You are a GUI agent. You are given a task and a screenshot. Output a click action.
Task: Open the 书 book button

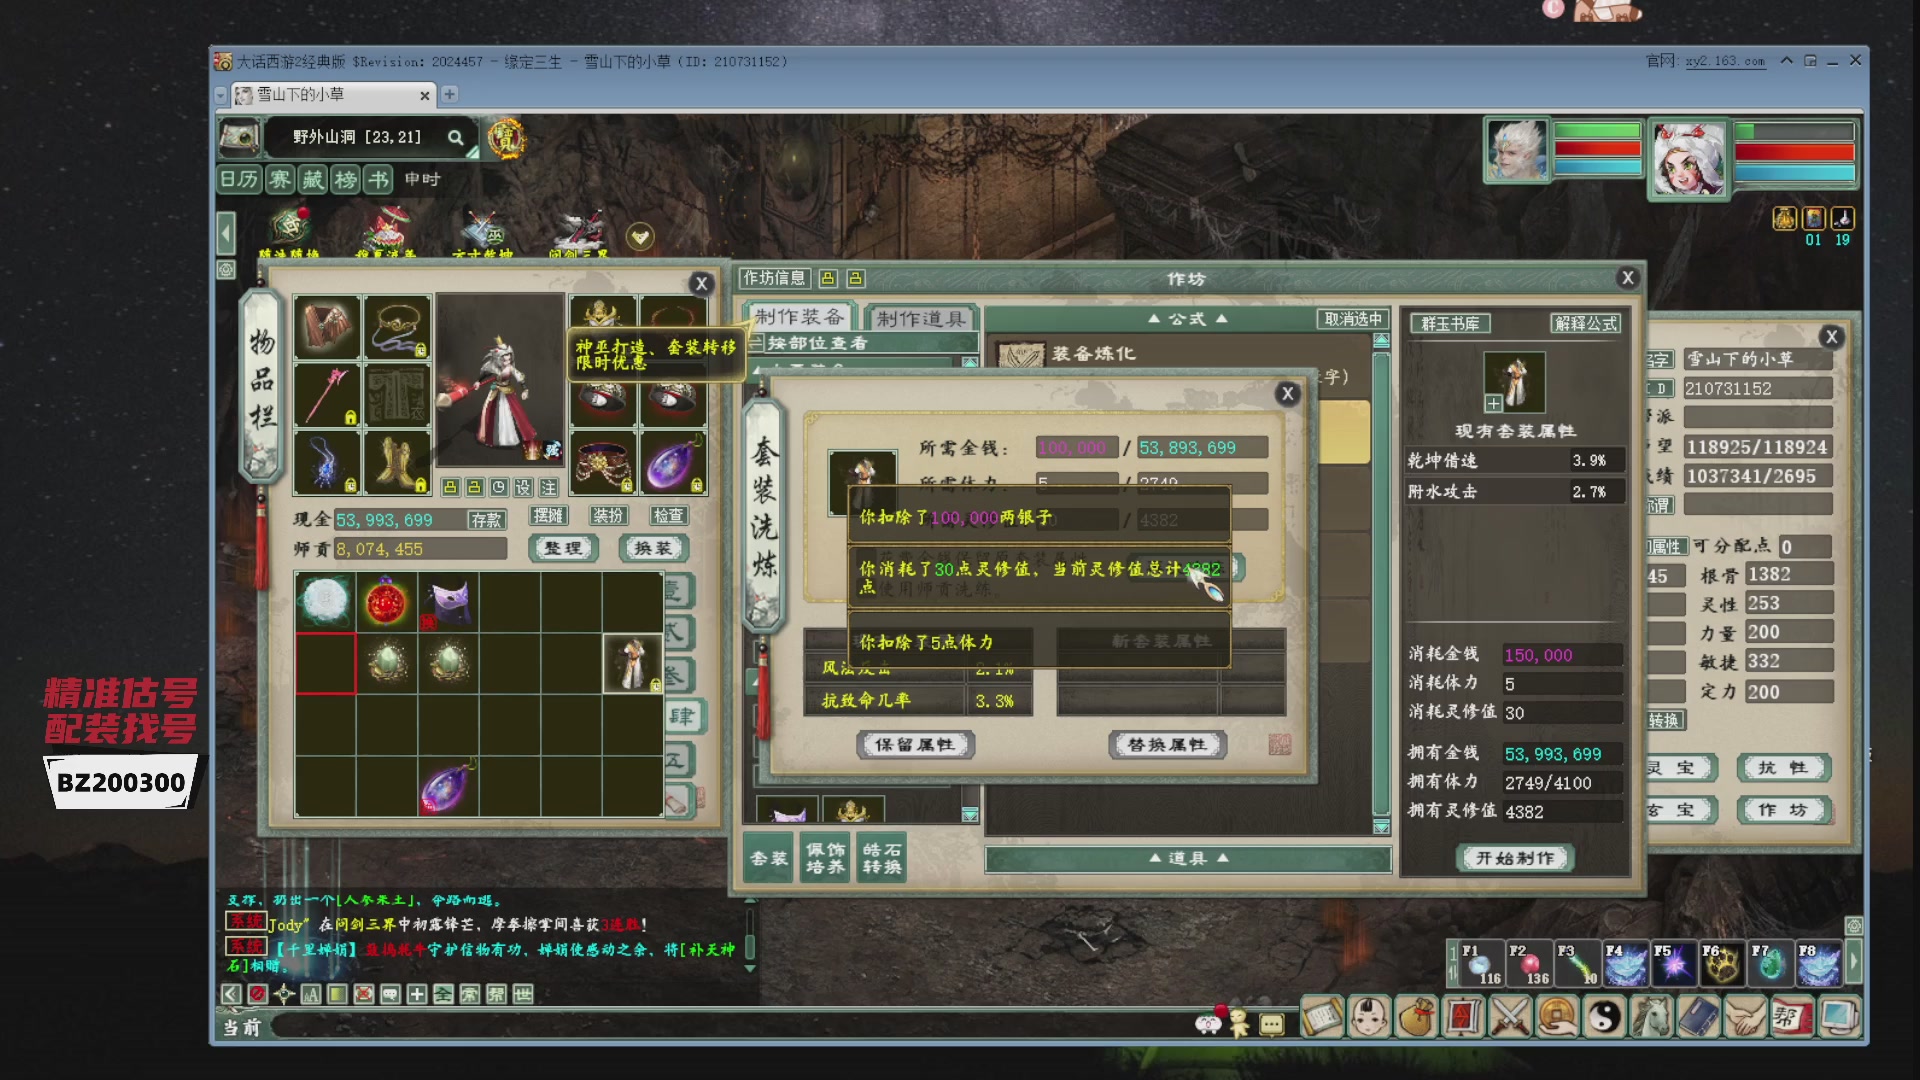(x=379, y=179)
